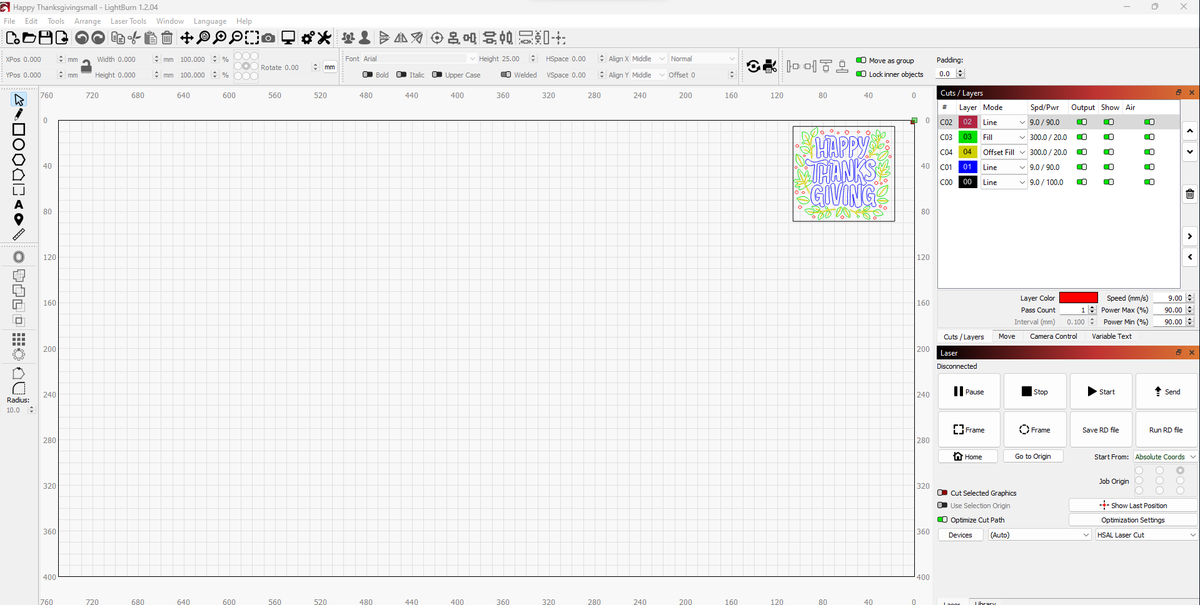
Task: Delete selection with the trash toolbar icon
Action: pos(167,38)
